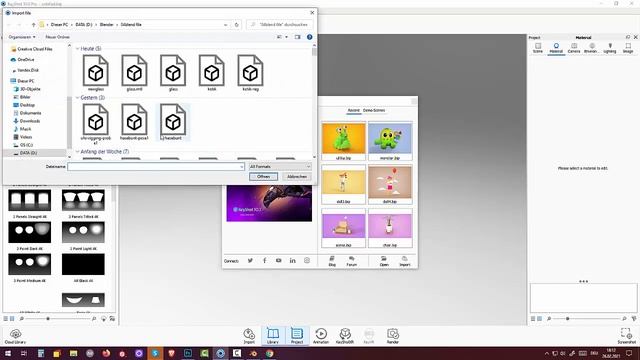Image resolution: width=640 pixels, height=360 pixels.
Task: Open the Windows Start menu
Action: pos(8,353)
